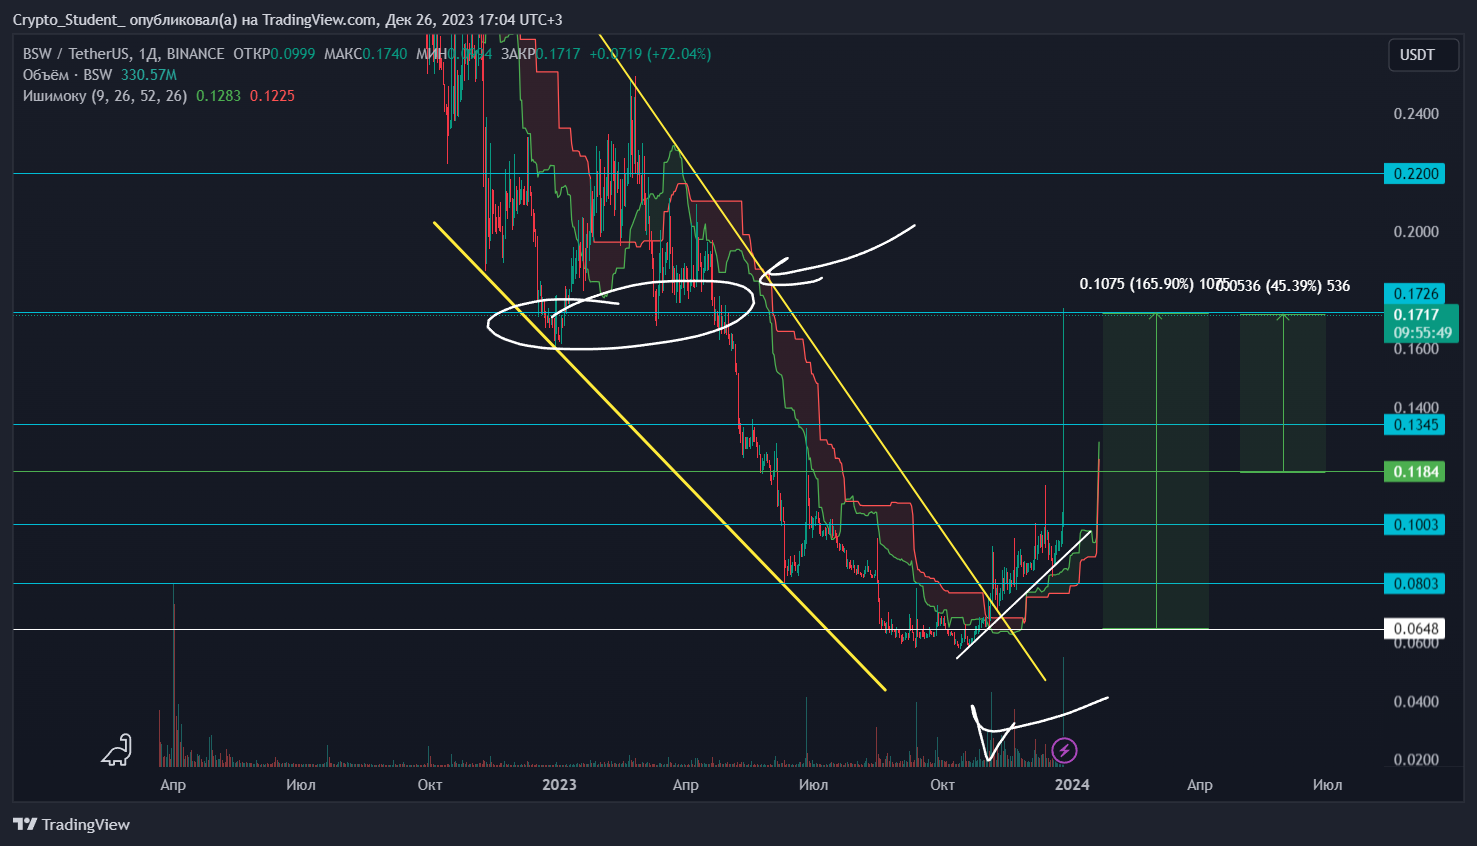Select the 0.1345 cyan price level label
Viewport: 1477px width, 846px height.
[1414, 425]
